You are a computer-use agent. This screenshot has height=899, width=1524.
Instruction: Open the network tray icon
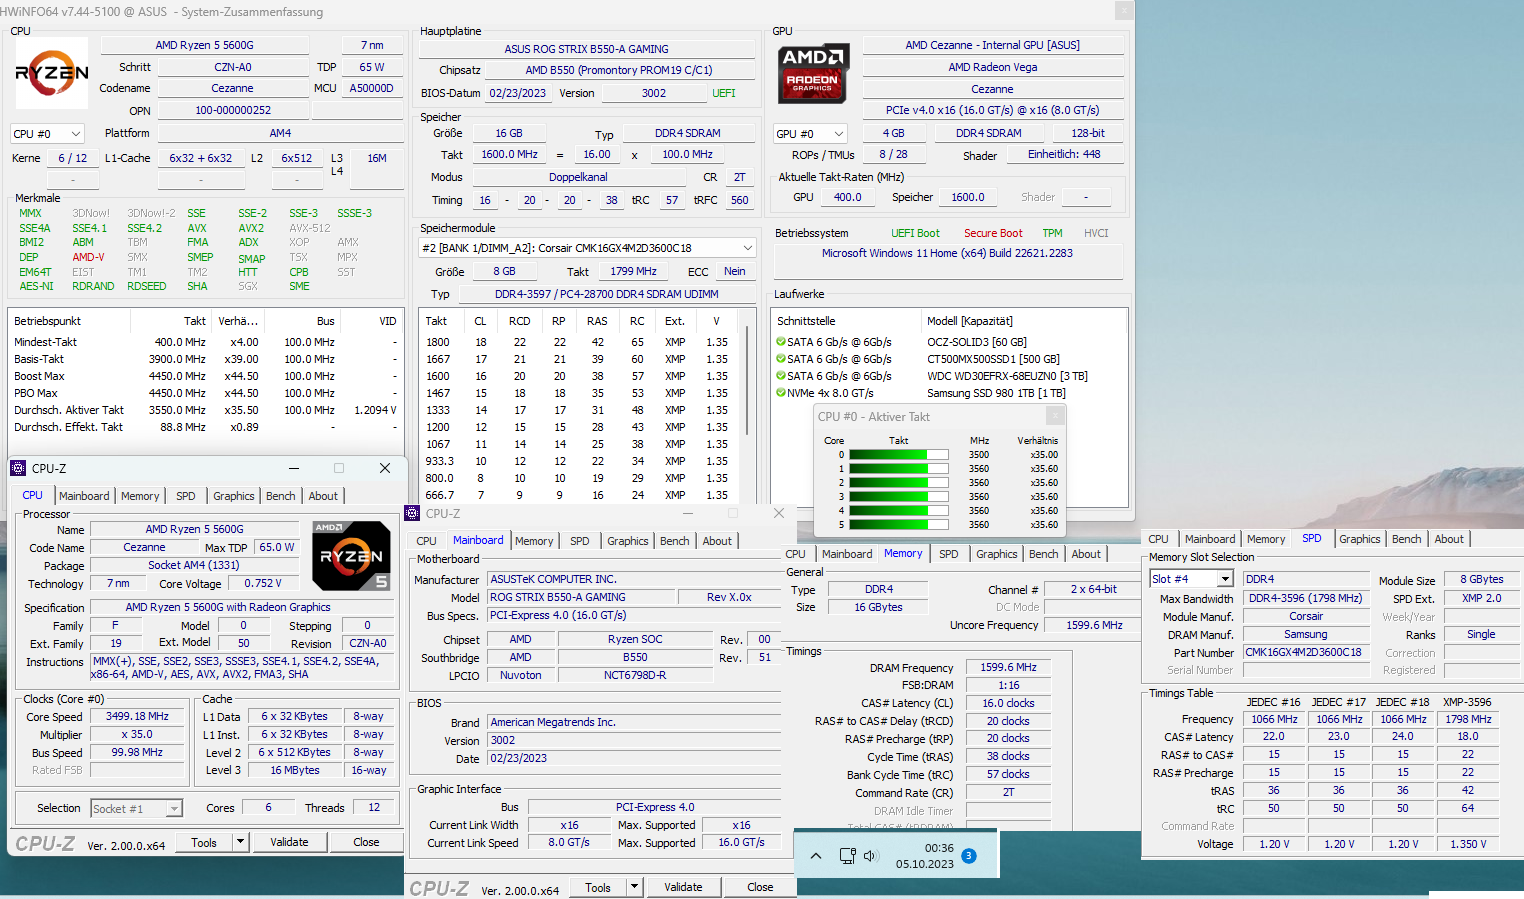tap(847, 856)
